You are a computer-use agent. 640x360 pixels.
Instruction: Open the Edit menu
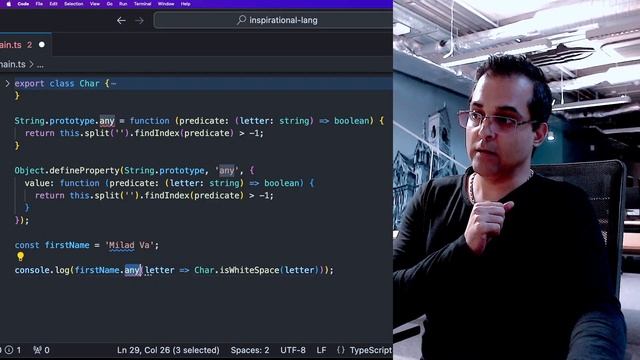coord(53,4)
